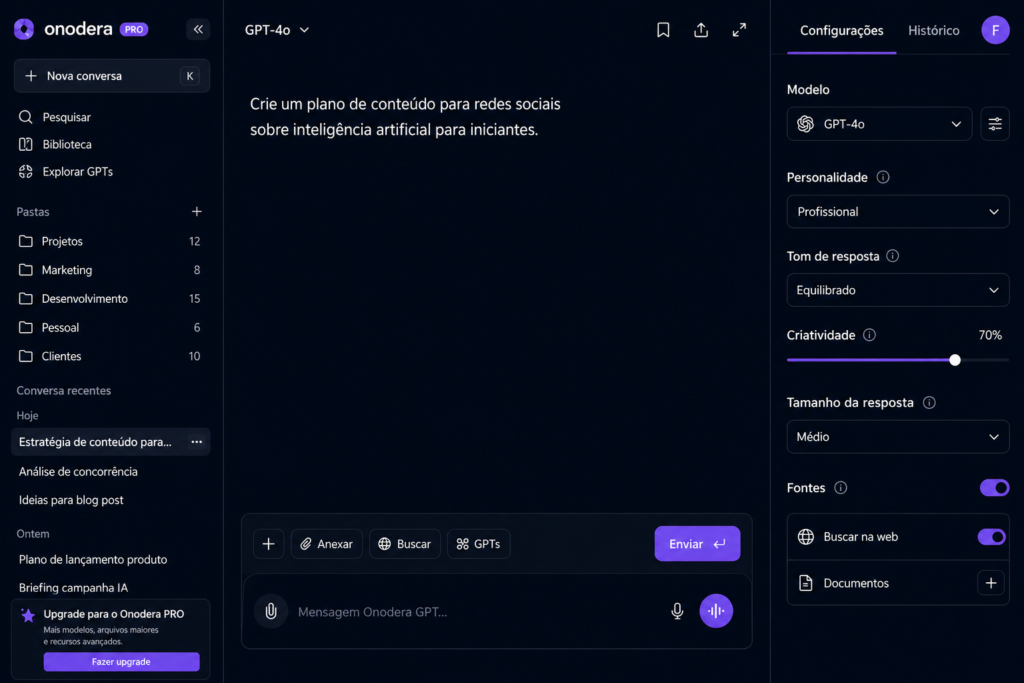The width and height of the screenshot is (1024, 683).
Task: Open the Pessoal folder
Action: 110,328
